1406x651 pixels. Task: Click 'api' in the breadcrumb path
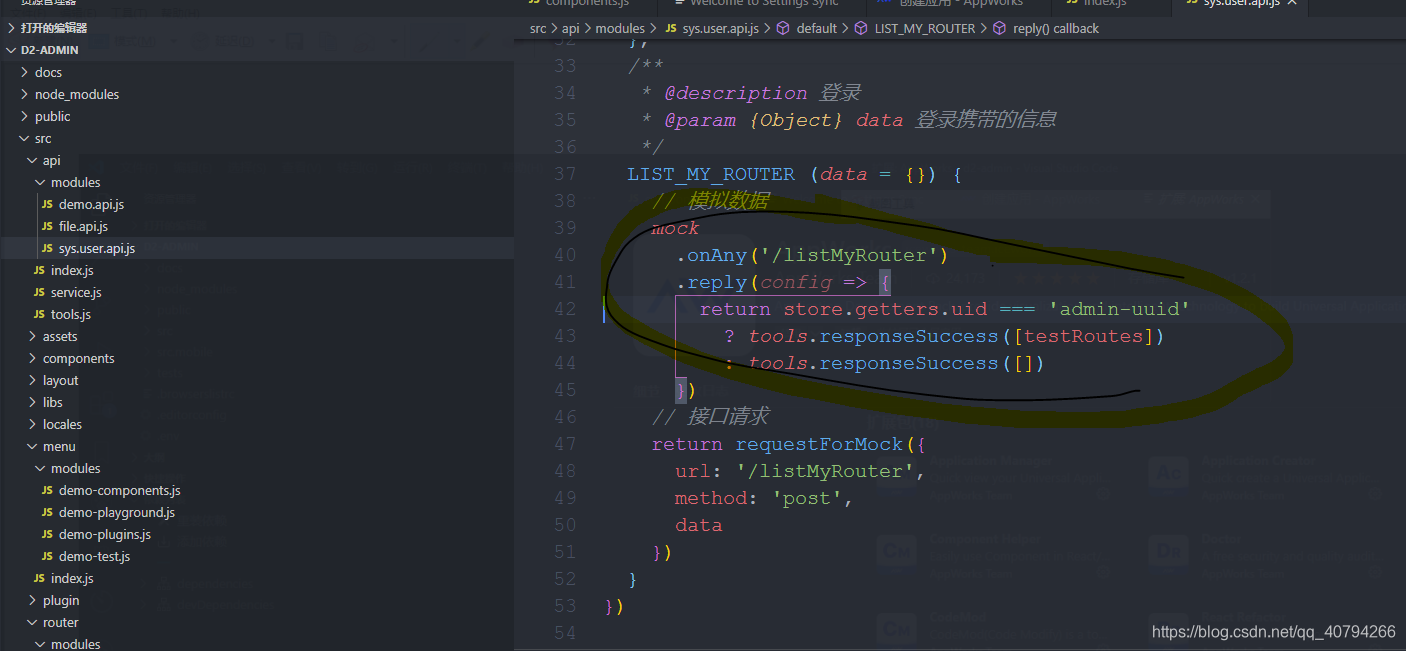(x=570, y=28)
